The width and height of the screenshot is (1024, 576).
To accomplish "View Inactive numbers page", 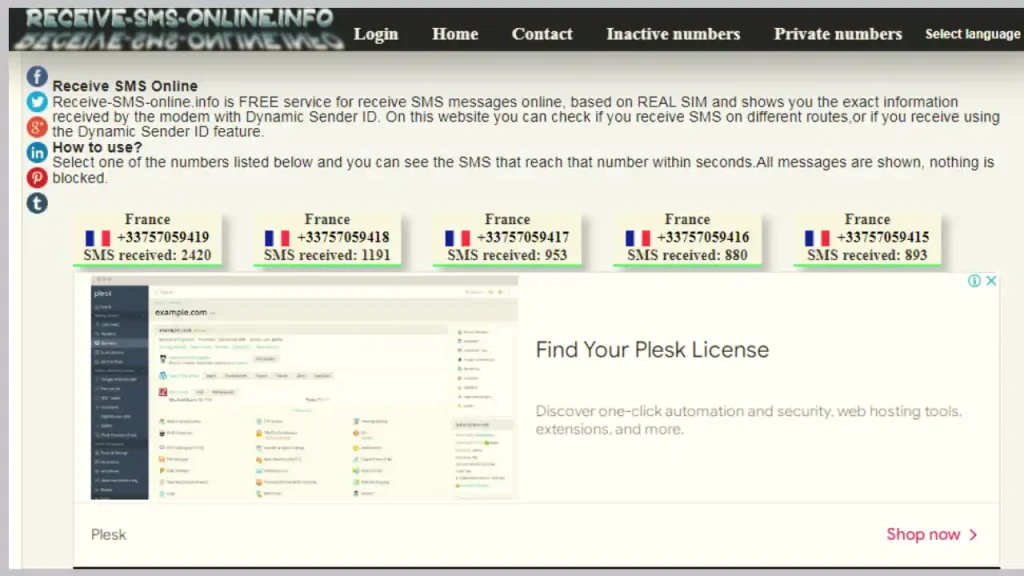I will click(673, 34).
